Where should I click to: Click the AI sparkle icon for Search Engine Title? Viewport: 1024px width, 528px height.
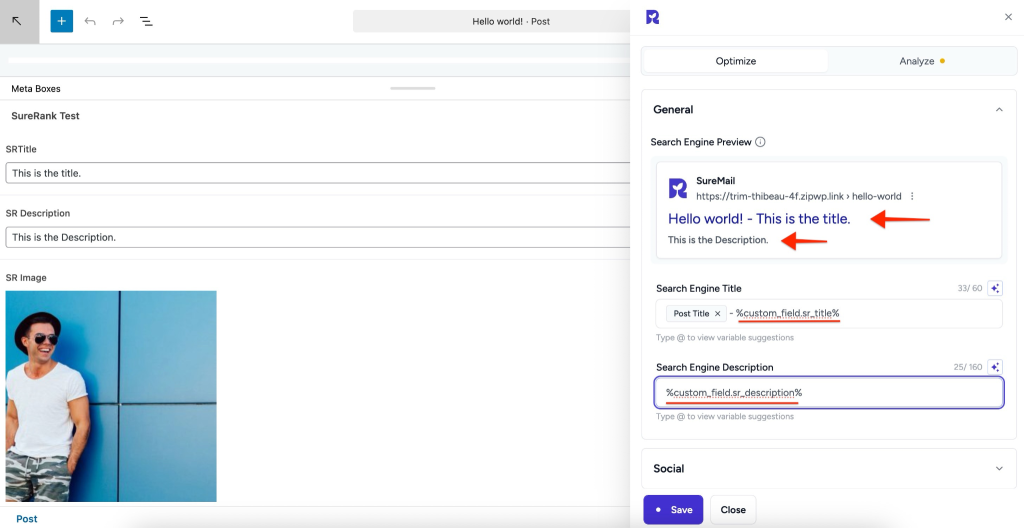(x=995, y=288)
